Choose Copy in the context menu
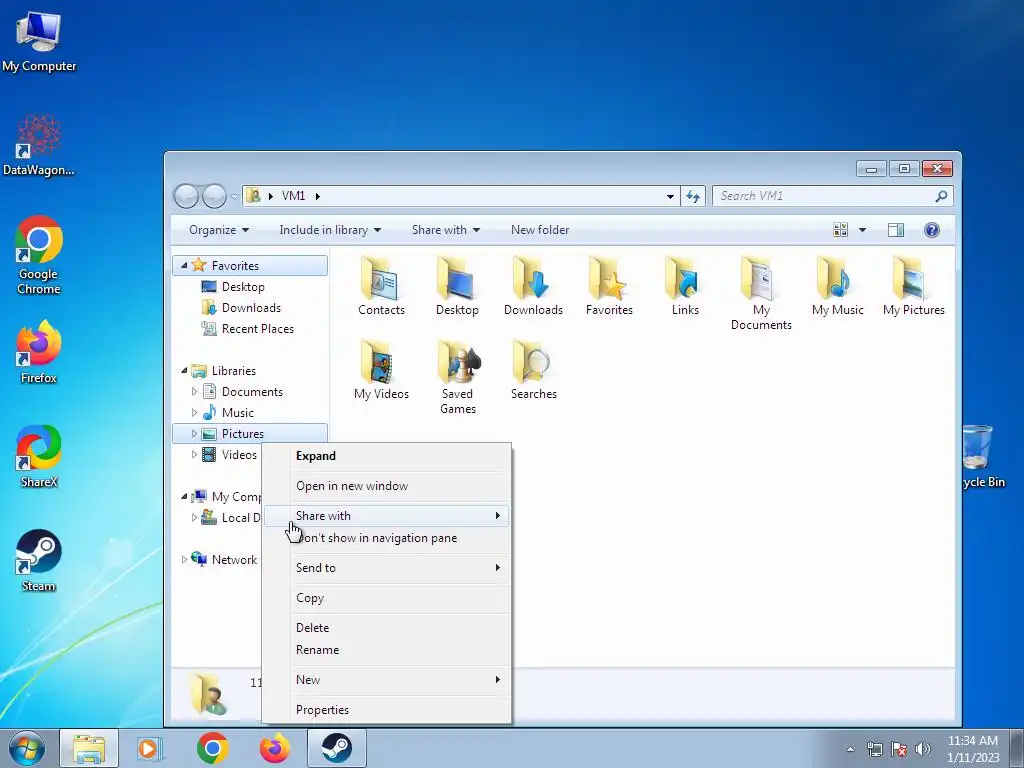 [x=387, y=598]
